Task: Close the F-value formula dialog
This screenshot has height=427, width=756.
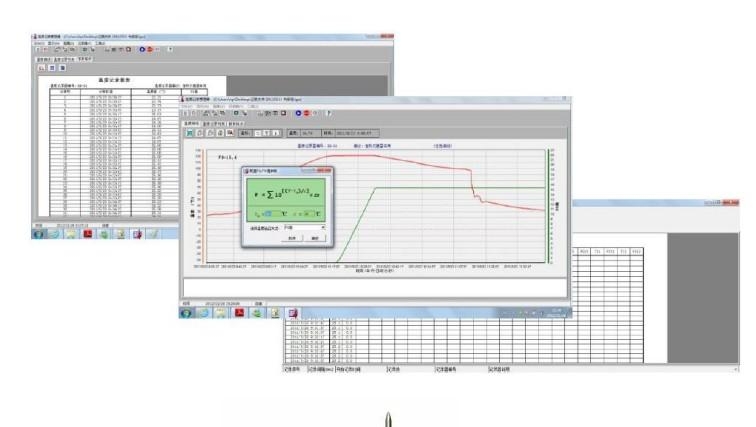Action: [x=325, y=171]
